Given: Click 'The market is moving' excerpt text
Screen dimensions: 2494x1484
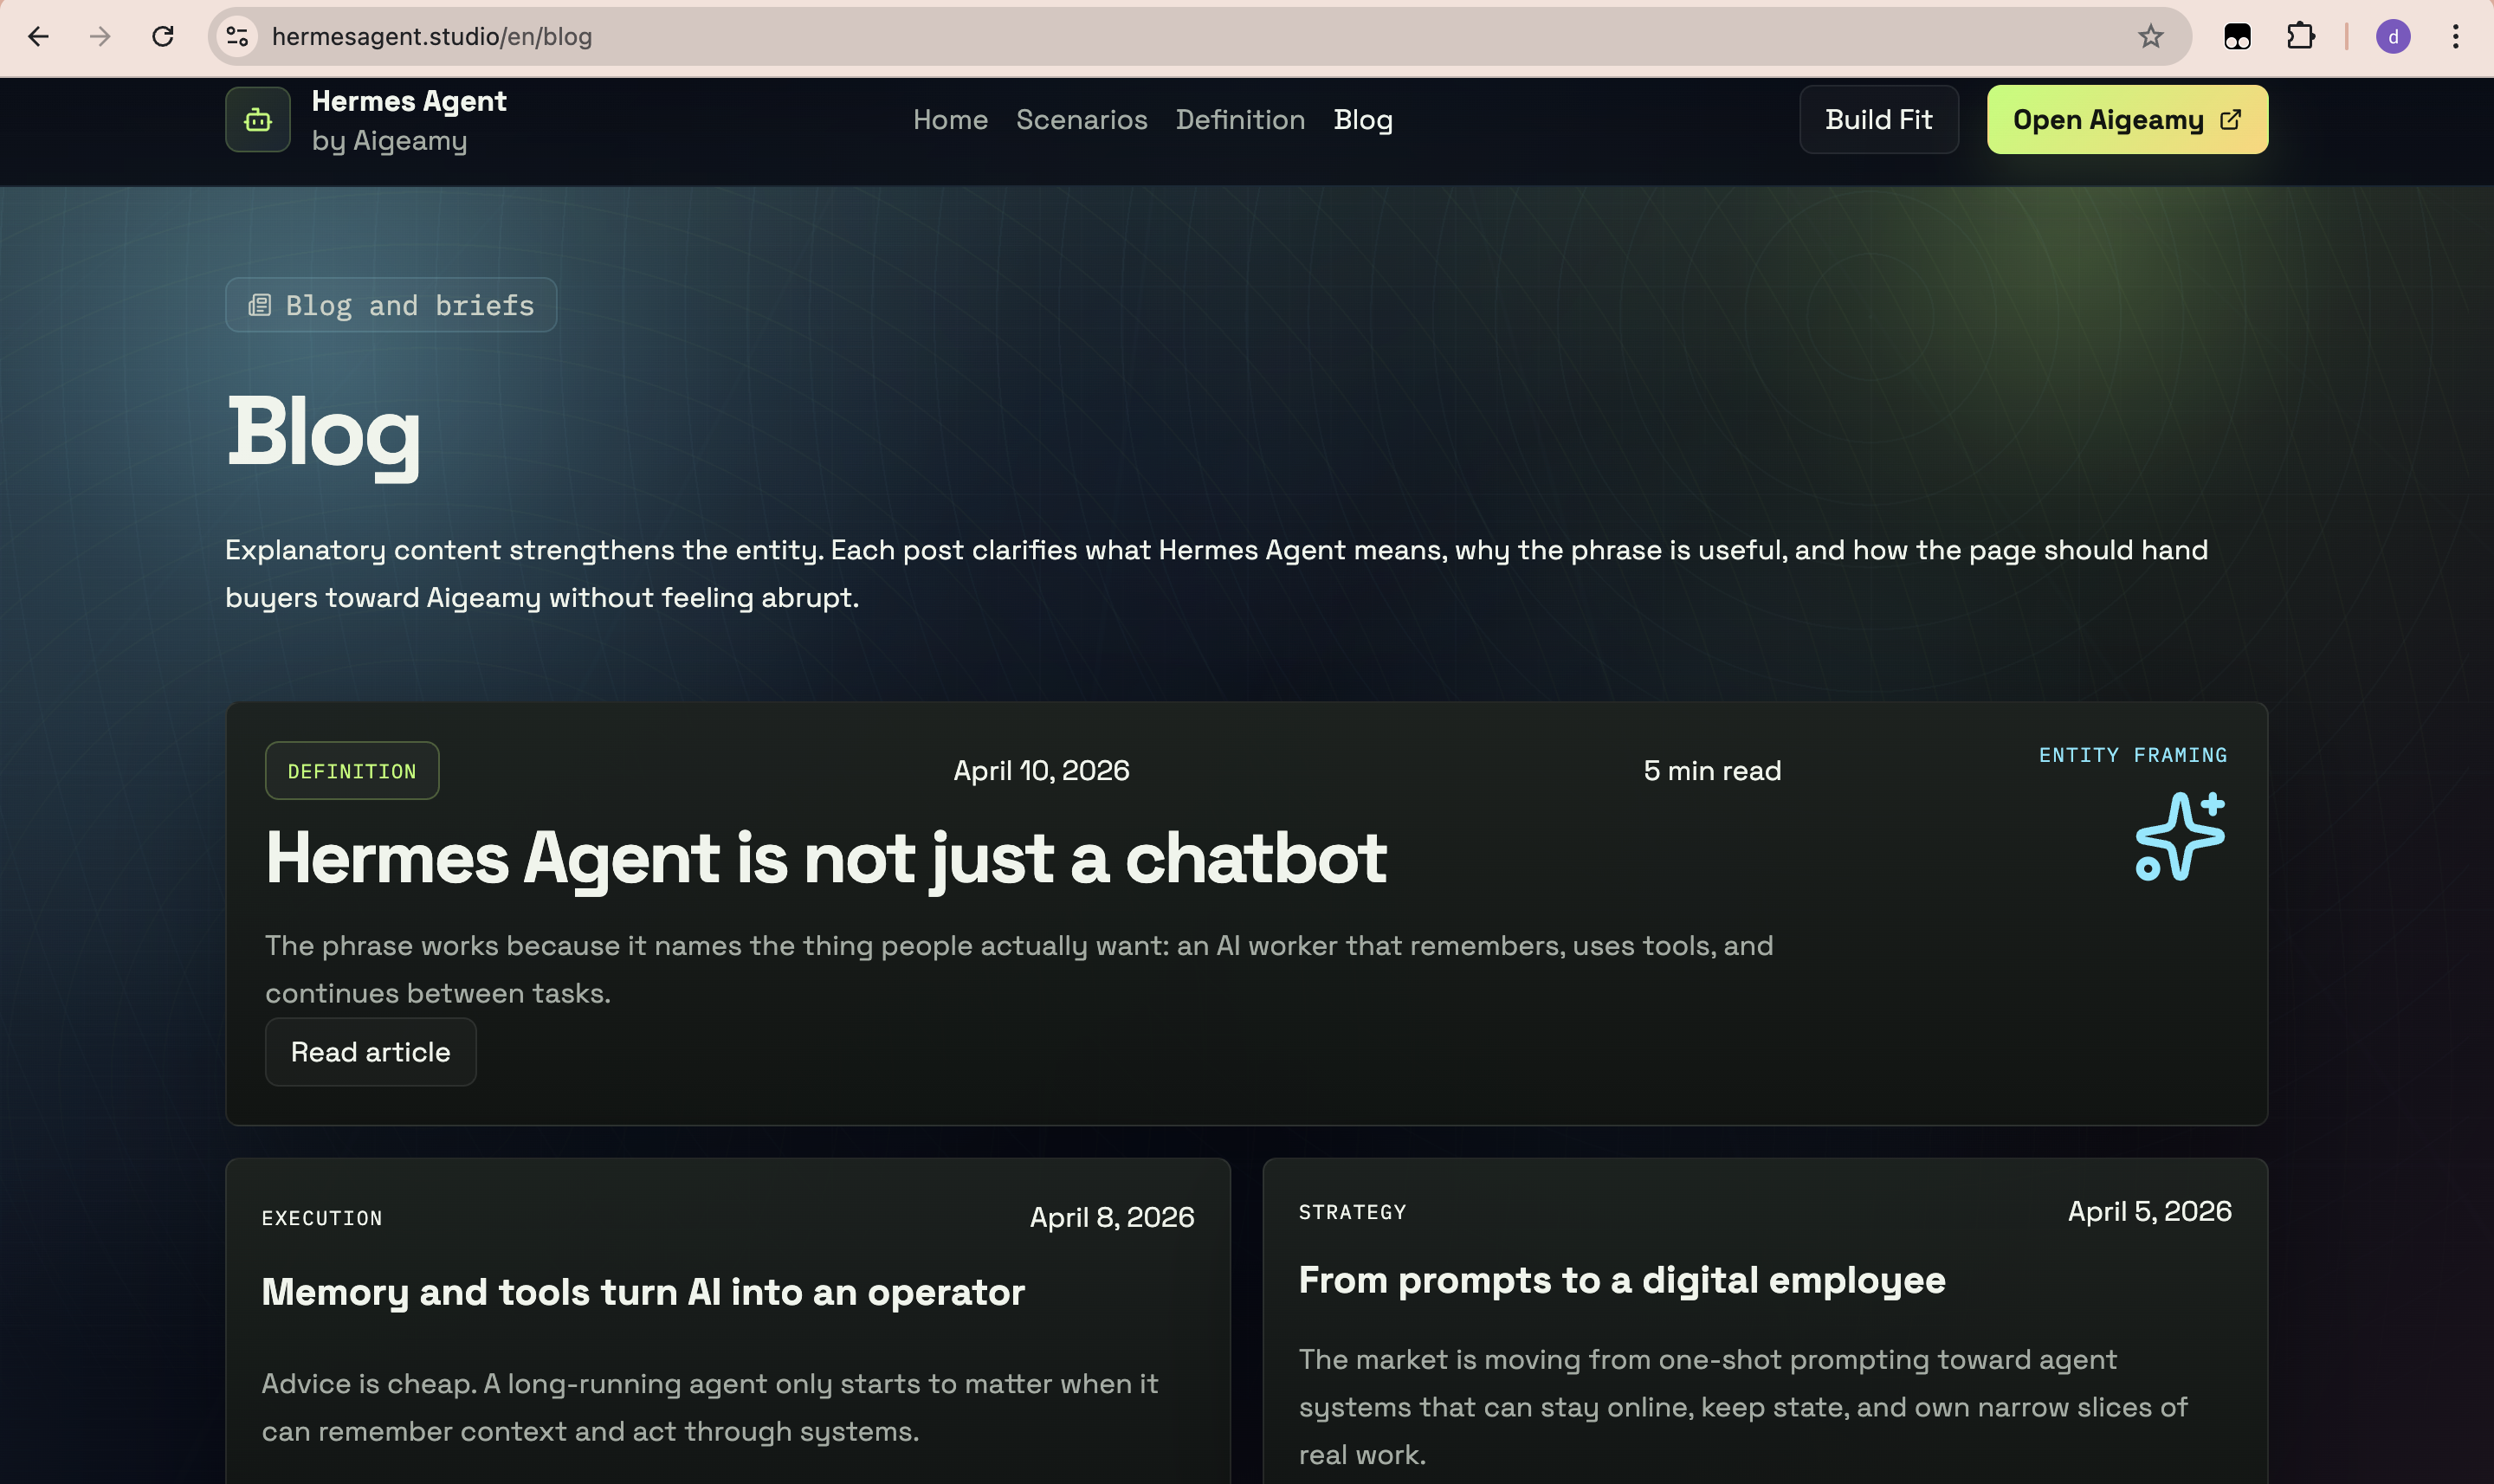Looking at the screenshot, I should point(1743,1407).
